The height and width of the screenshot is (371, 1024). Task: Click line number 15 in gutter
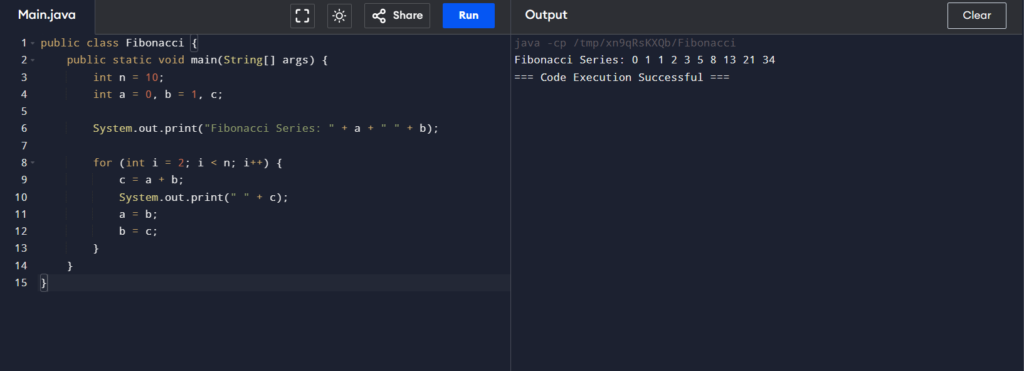pyautogui.click(x=20, y=282)
